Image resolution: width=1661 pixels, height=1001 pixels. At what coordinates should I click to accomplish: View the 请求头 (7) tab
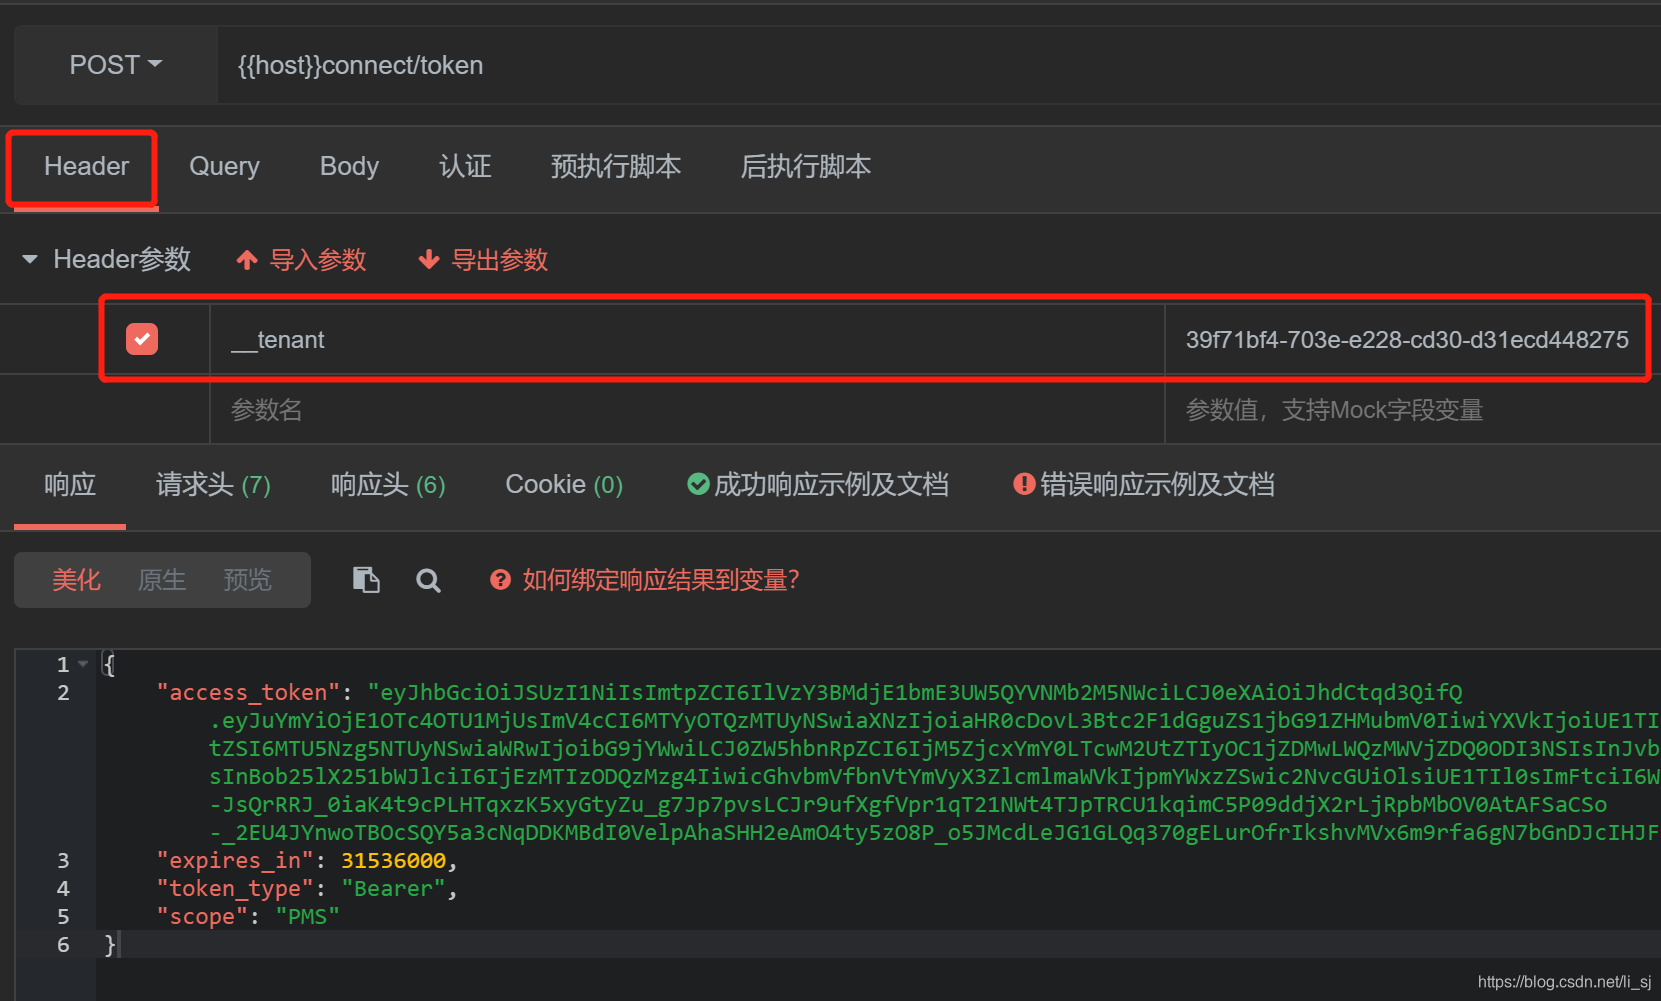click(213, 484)
